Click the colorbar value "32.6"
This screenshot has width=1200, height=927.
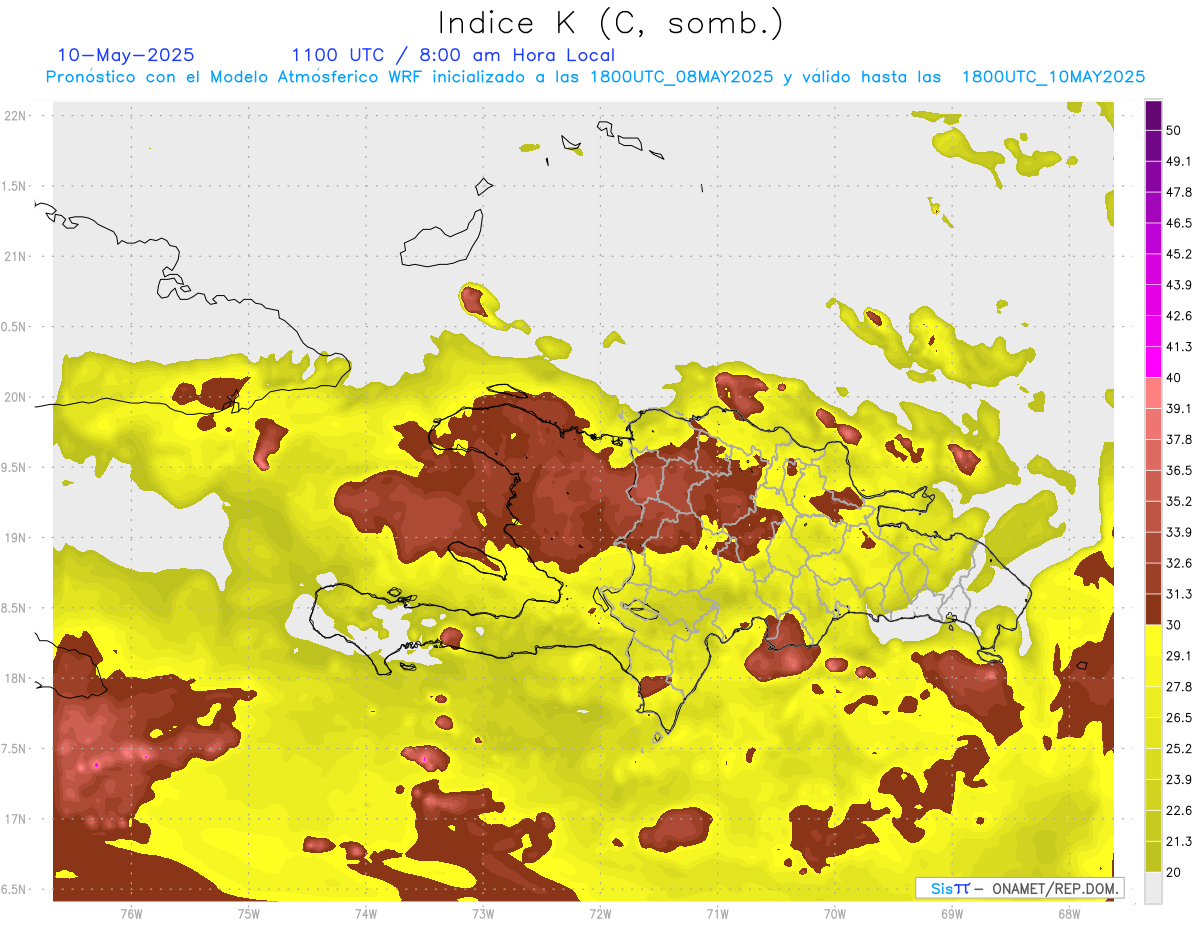1179,563
